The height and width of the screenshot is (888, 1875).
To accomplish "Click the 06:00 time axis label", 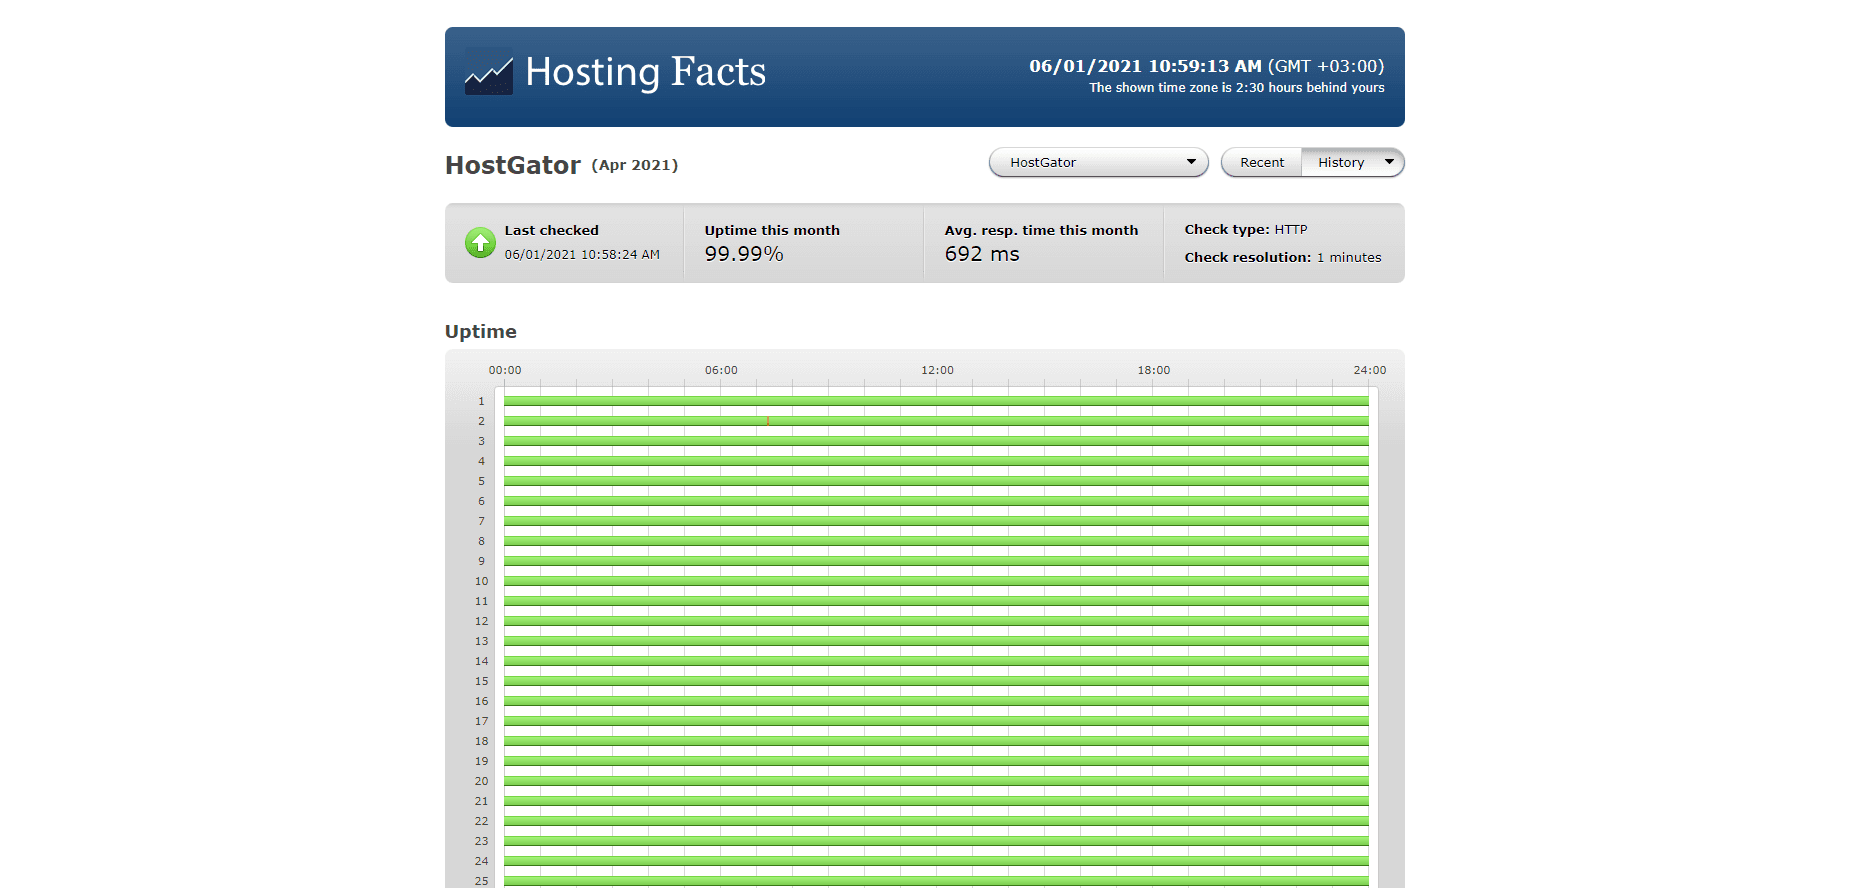I will click(x=721, y=370).
